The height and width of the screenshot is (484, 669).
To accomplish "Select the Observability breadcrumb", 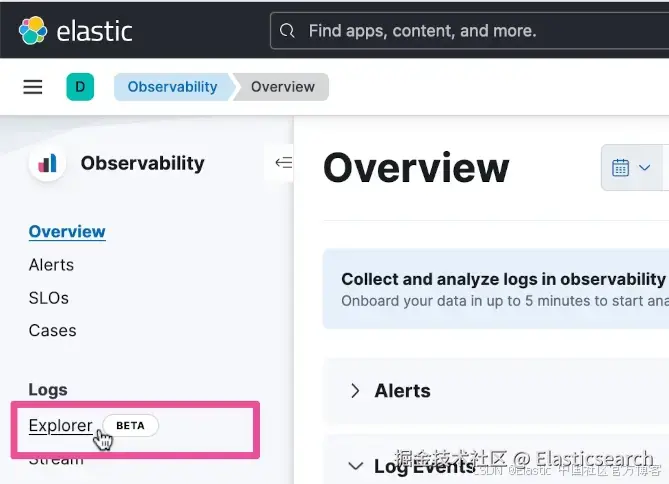I will pyautogui.click(x=172, y=87).
